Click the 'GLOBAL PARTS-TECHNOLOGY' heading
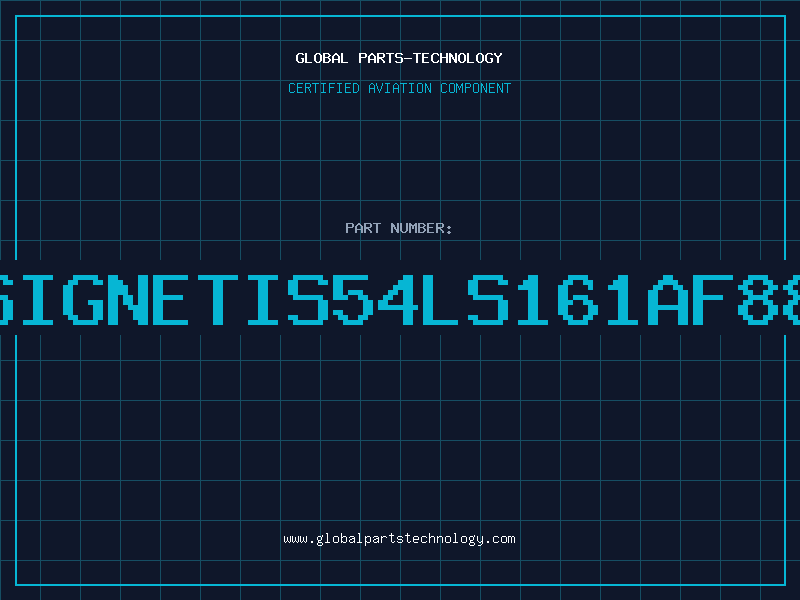800x600 pixels. 399,58
